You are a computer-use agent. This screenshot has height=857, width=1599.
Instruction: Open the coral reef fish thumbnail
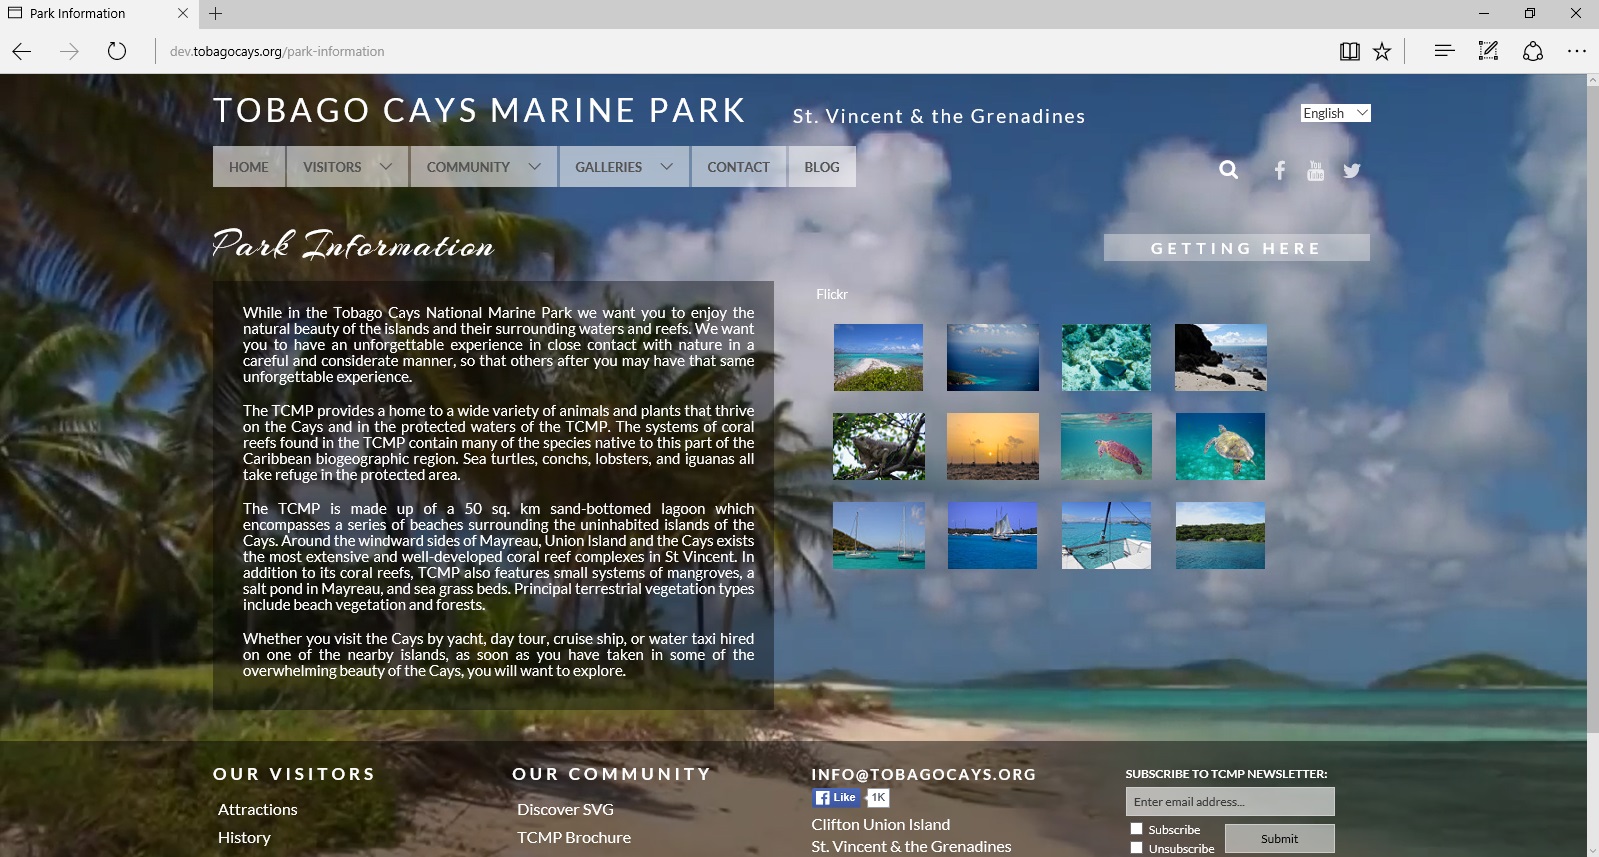(x=1106, y=357)
